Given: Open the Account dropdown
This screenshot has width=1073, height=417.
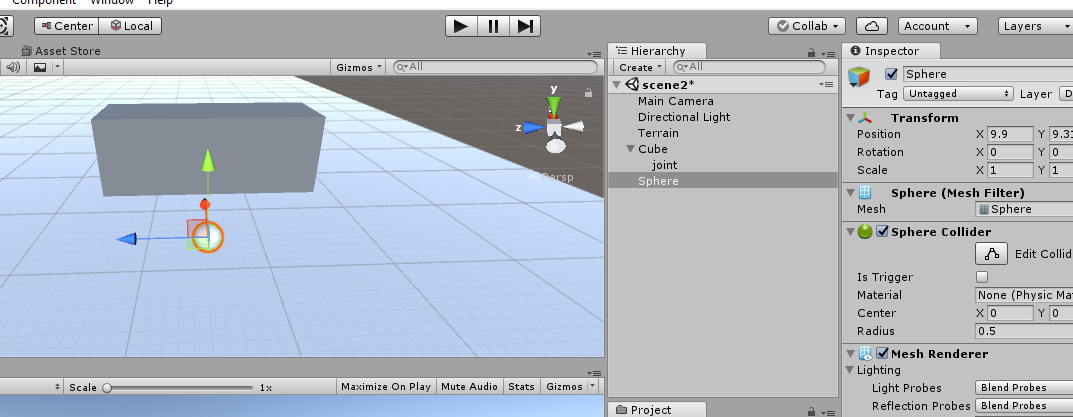Looking at the screenshot, I should pyautogui.click(x=937, y=26).
